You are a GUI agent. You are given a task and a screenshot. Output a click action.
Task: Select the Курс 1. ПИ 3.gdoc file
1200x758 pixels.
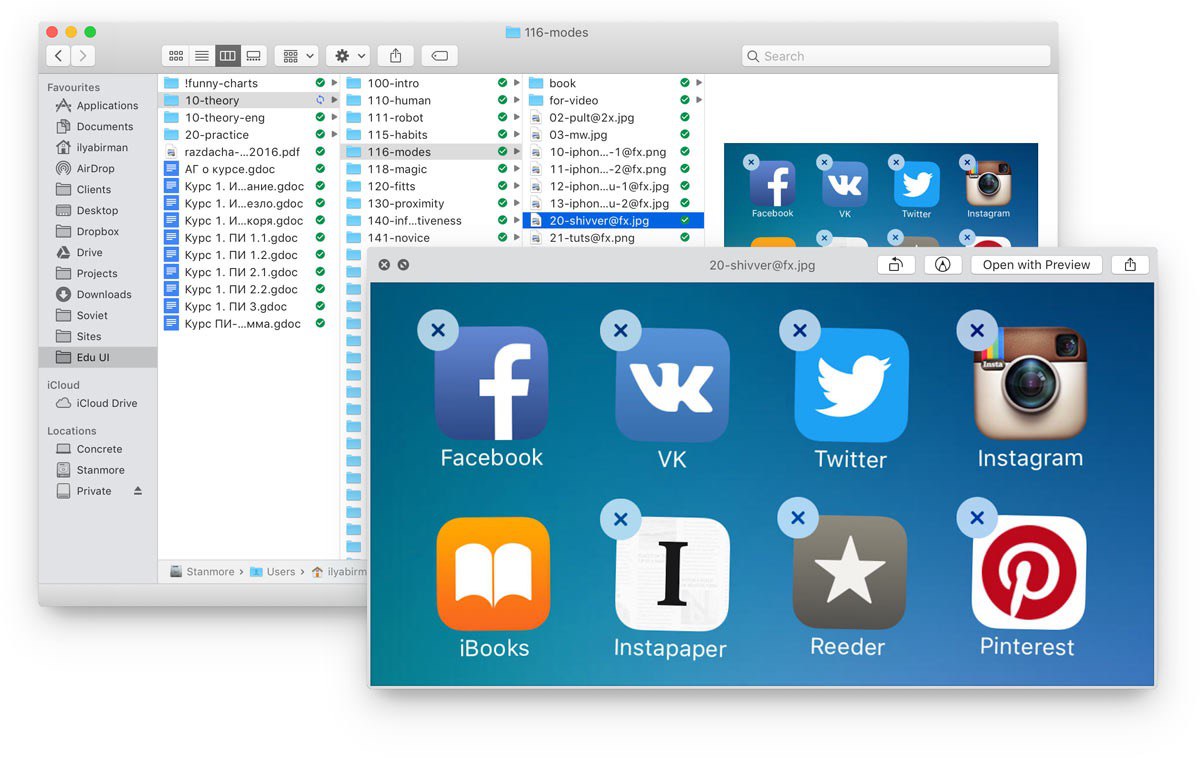coord(249,306)
